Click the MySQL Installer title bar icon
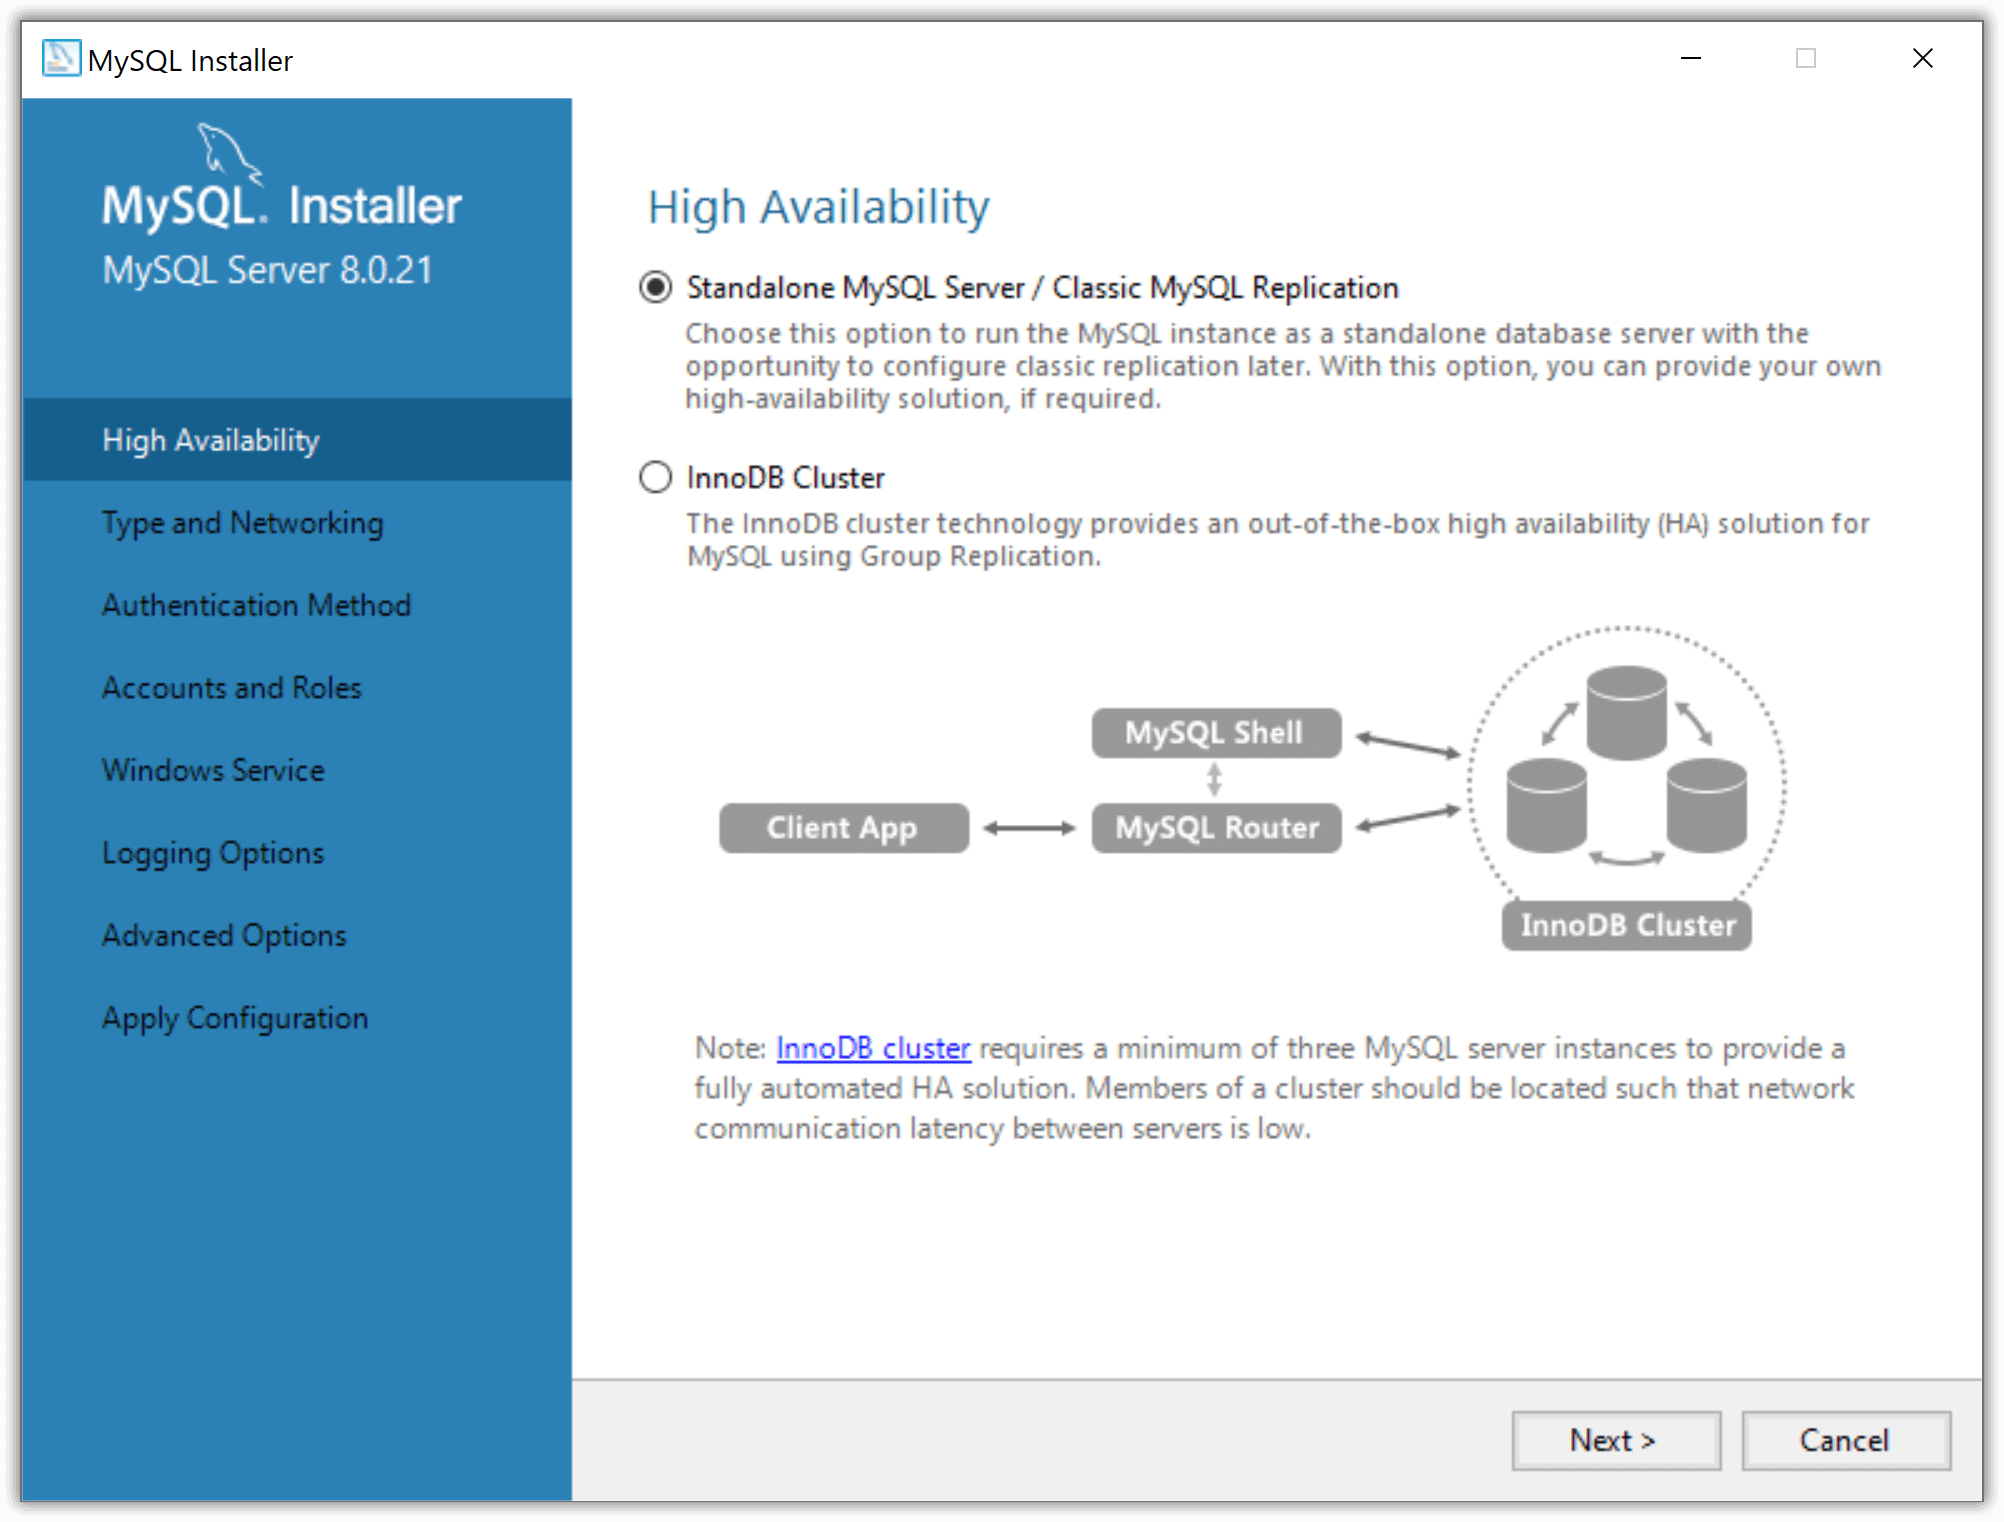 pos(61,58)
